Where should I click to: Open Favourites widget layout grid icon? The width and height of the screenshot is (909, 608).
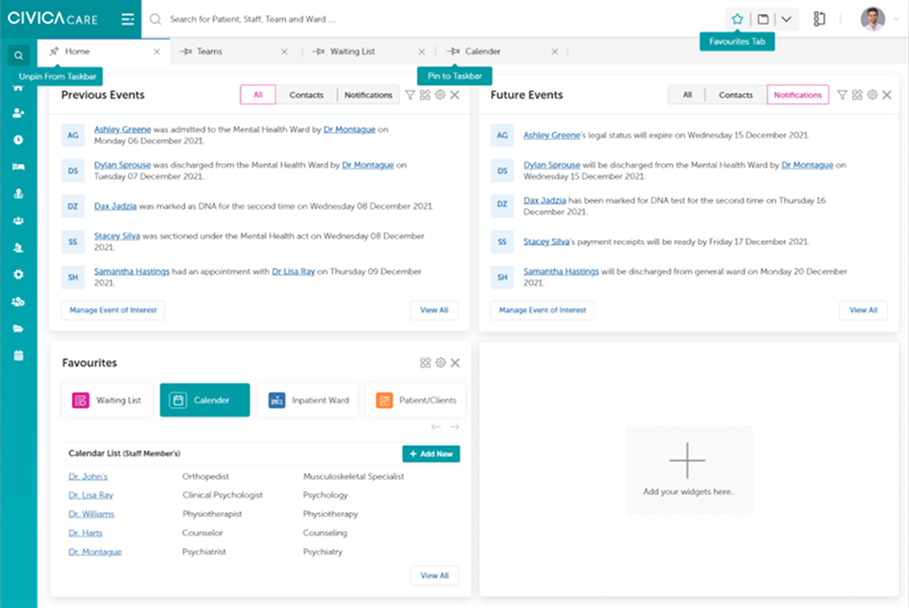[426, 363]
